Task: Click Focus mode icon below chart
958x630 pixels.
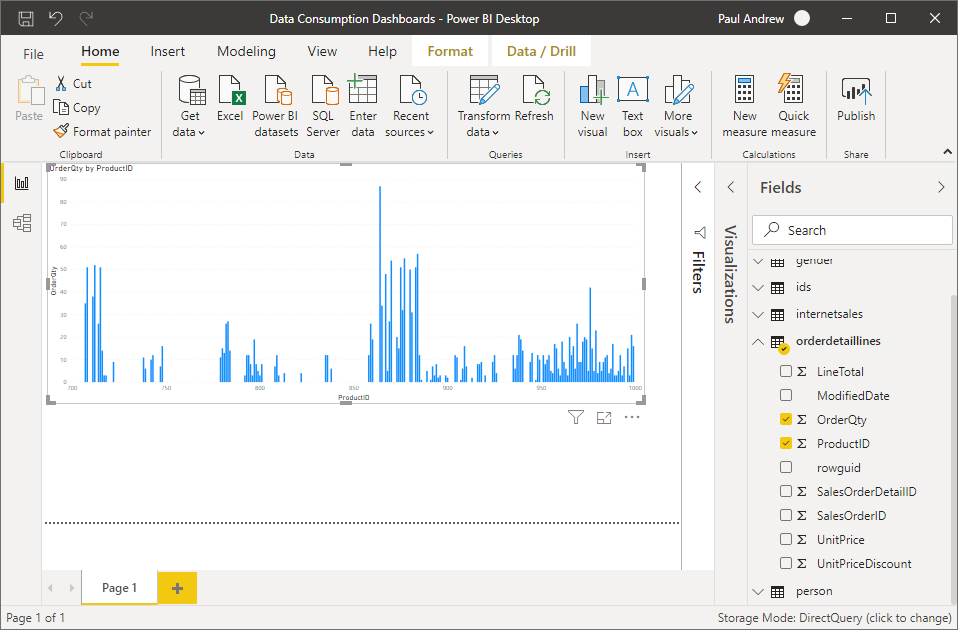Action: (x=603, y=418)
